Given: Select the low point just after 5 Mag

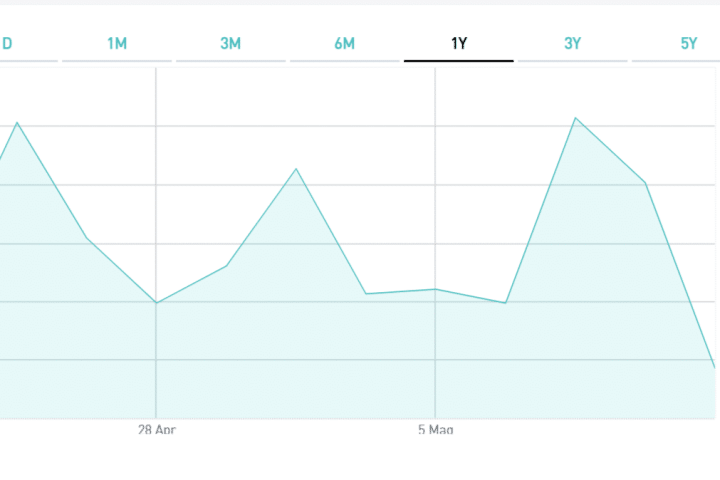Looking at the screenshot, I should [x=505, y=302].
